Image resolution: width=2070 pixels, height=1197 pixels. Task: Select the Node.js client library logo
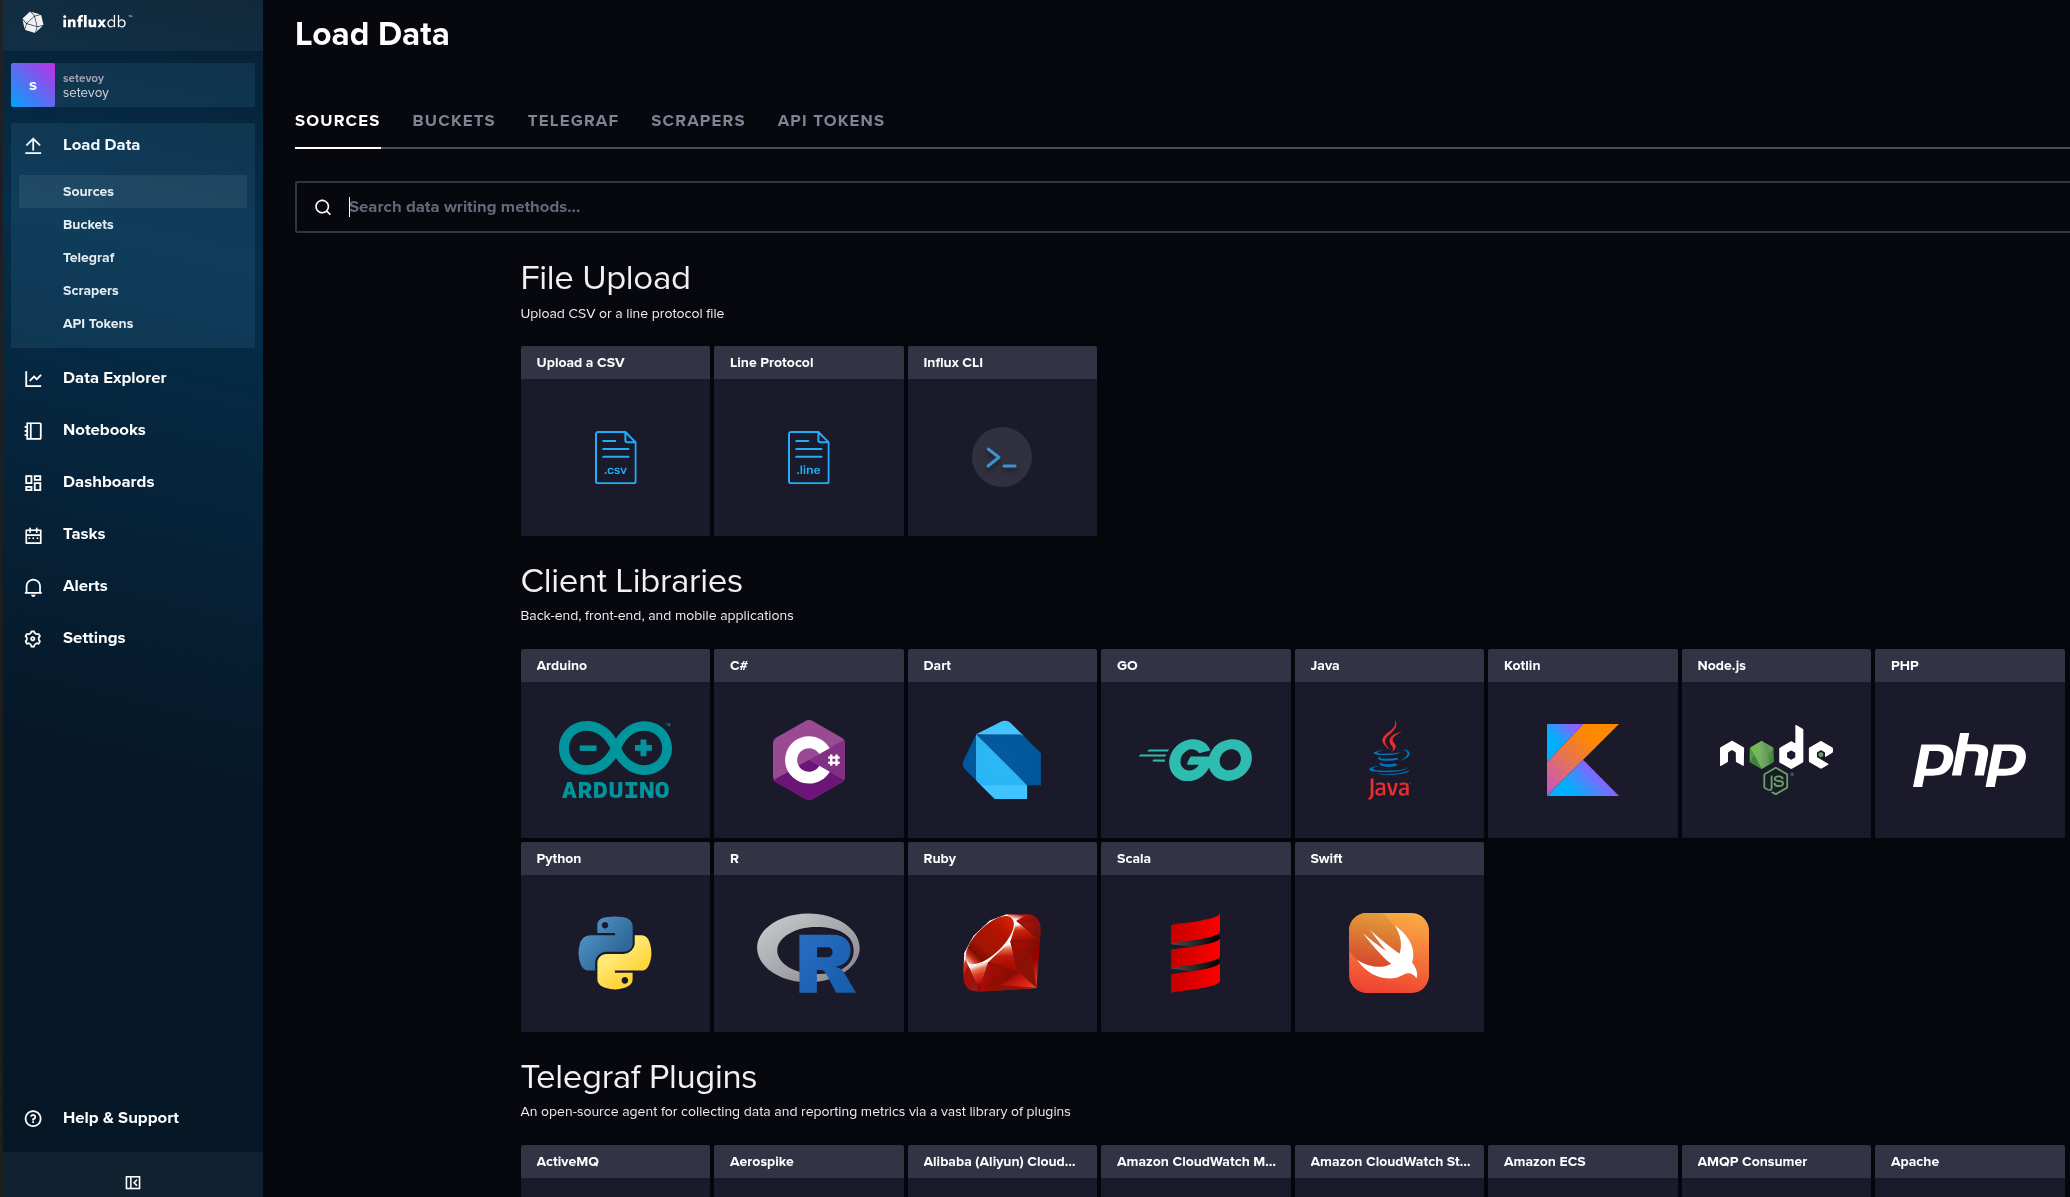pos(1775,760)
